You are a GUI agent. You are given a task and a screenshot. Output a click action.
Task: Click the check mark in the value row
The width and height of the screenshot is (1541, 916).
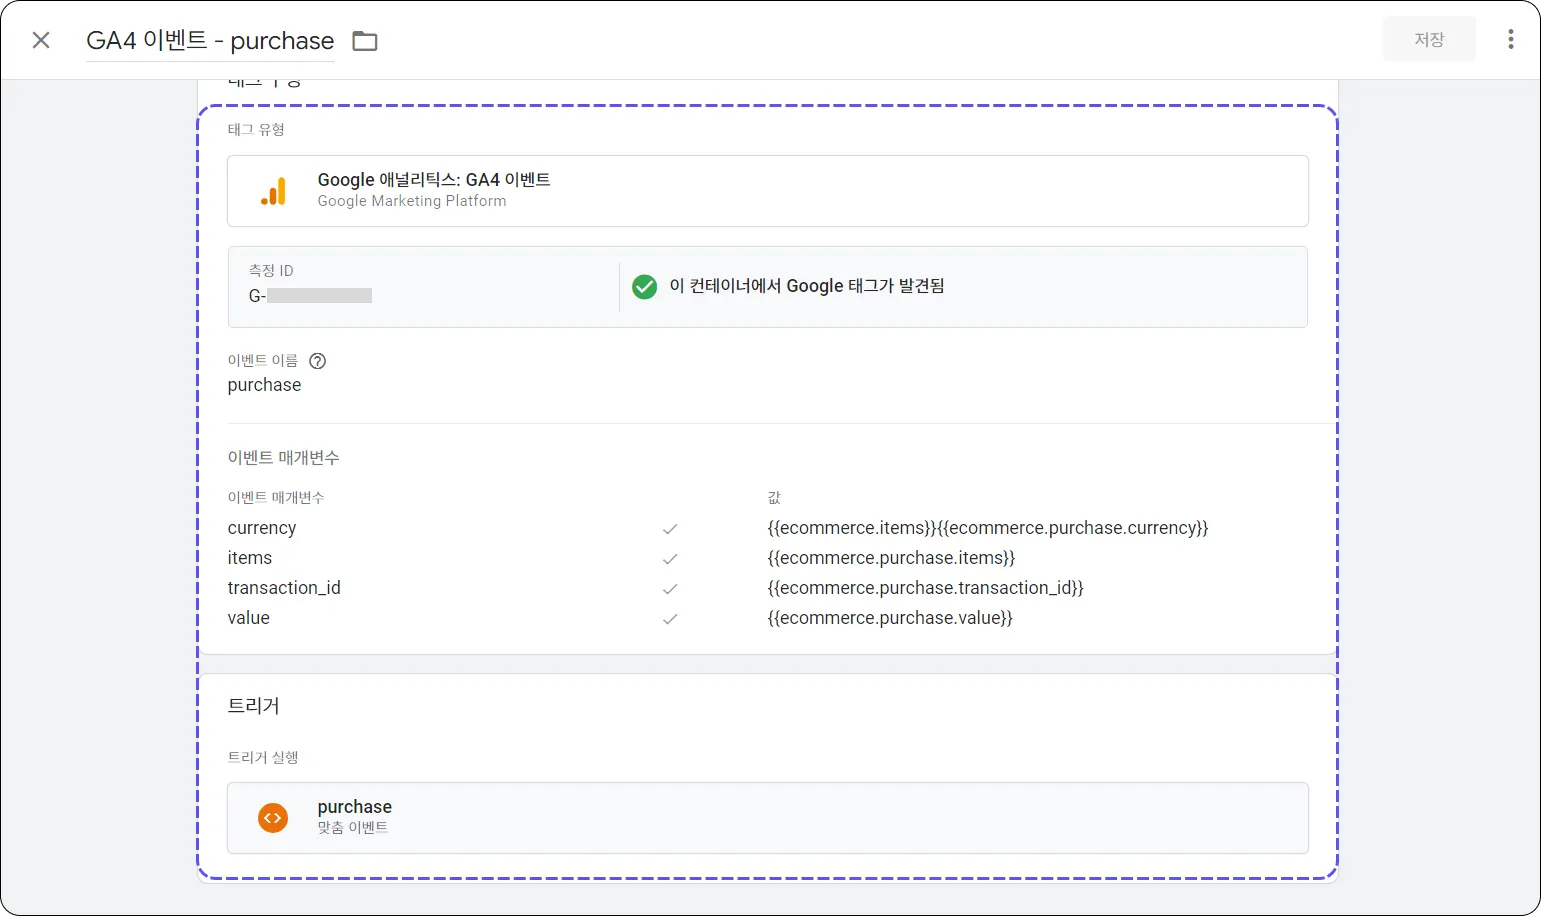coord(670,619)
